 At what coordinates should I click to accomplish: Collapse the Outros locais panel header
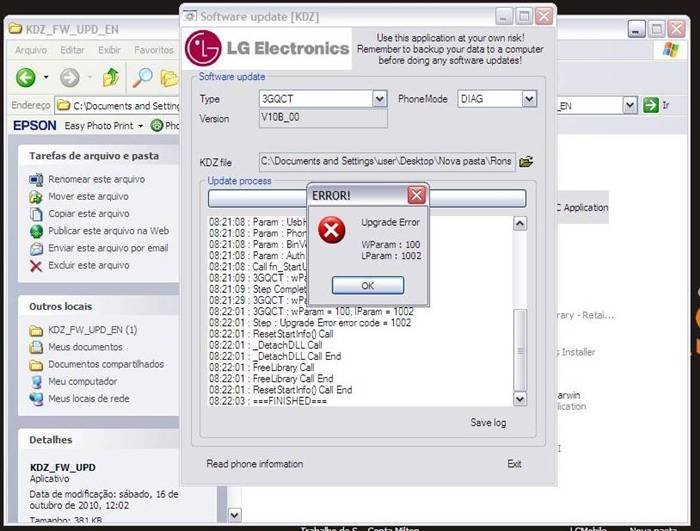(x=99, y=306)
